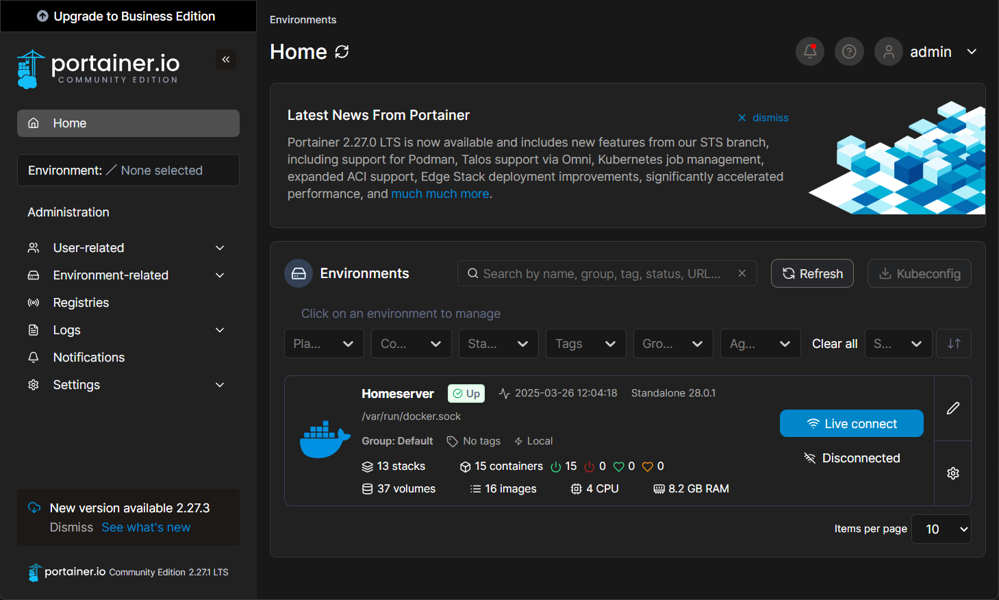Click the admin user avatar icon
Image resolution: width=999 pixels, height=600 pixels.
[889, 52]
